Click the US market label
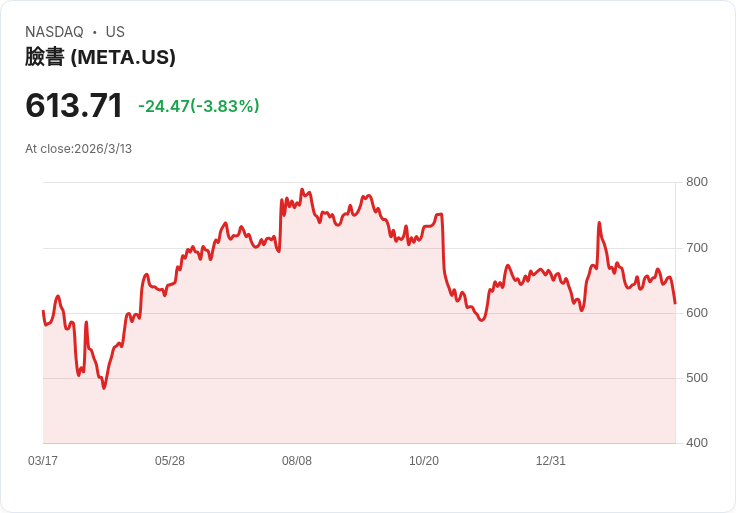Screen dimensions: 736x513 pyautogui.click(x=115, y=32)
